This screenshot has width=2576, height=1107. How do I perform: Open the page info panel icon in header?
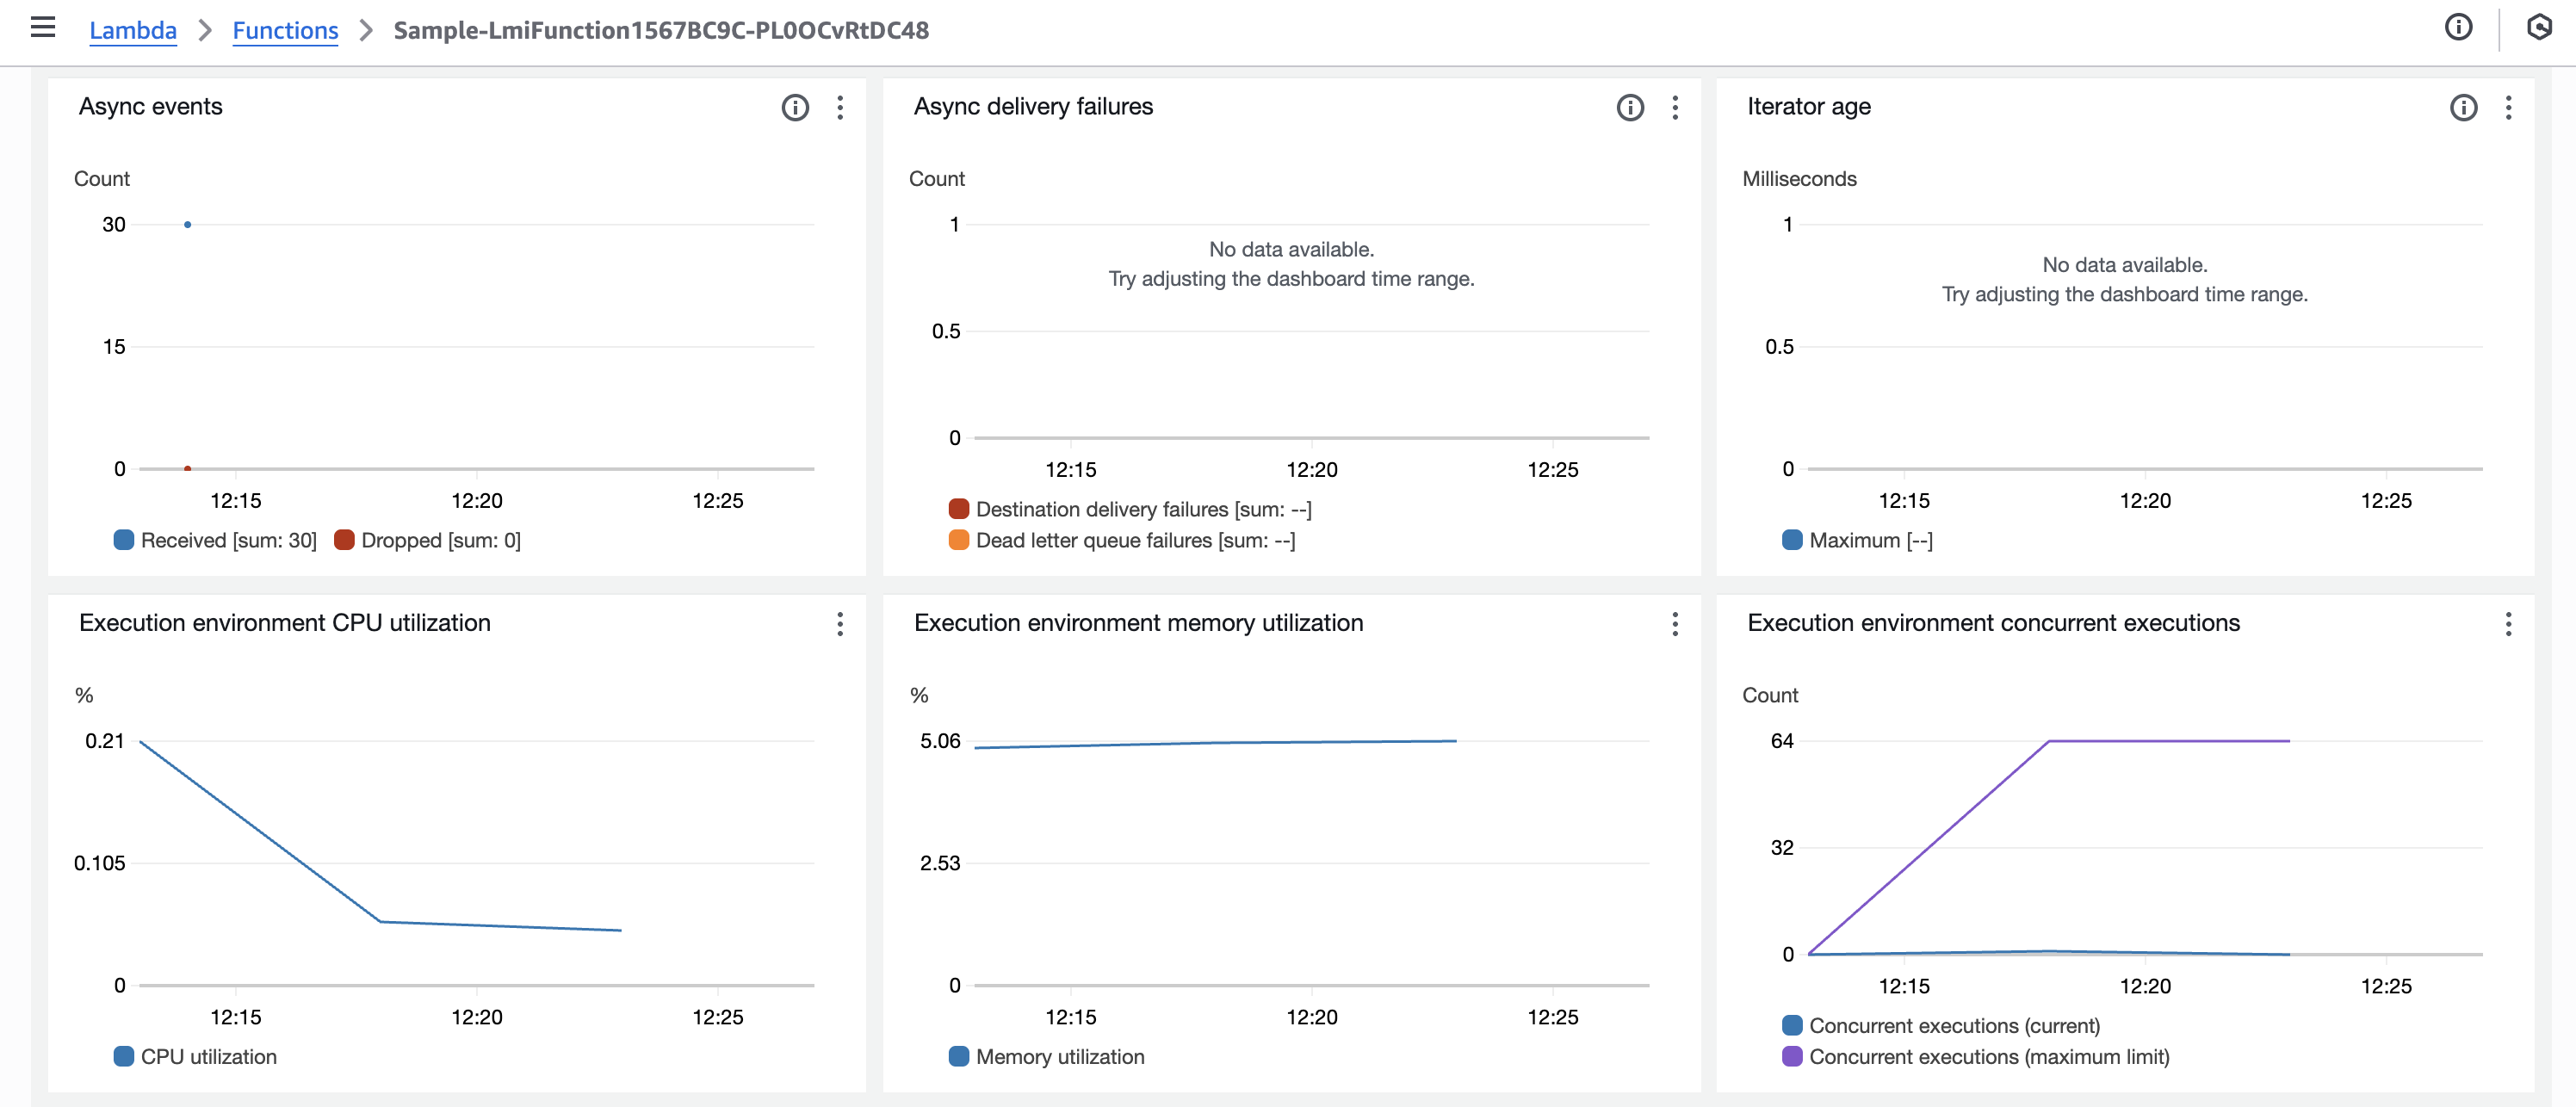[2458, 28]
